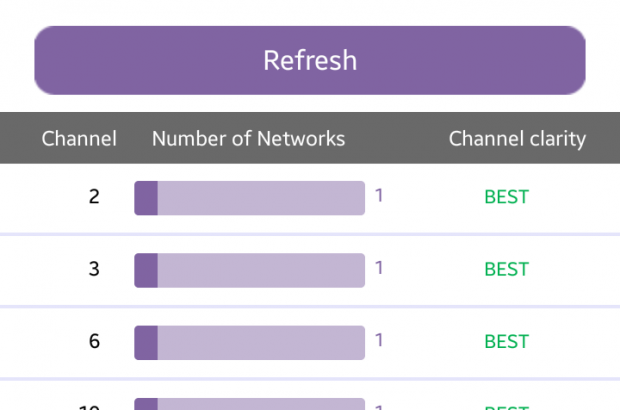620x410 pixels.
Task: Click the network count bar for channel 6
Action: pyautogui.click(x=249, y=342)
